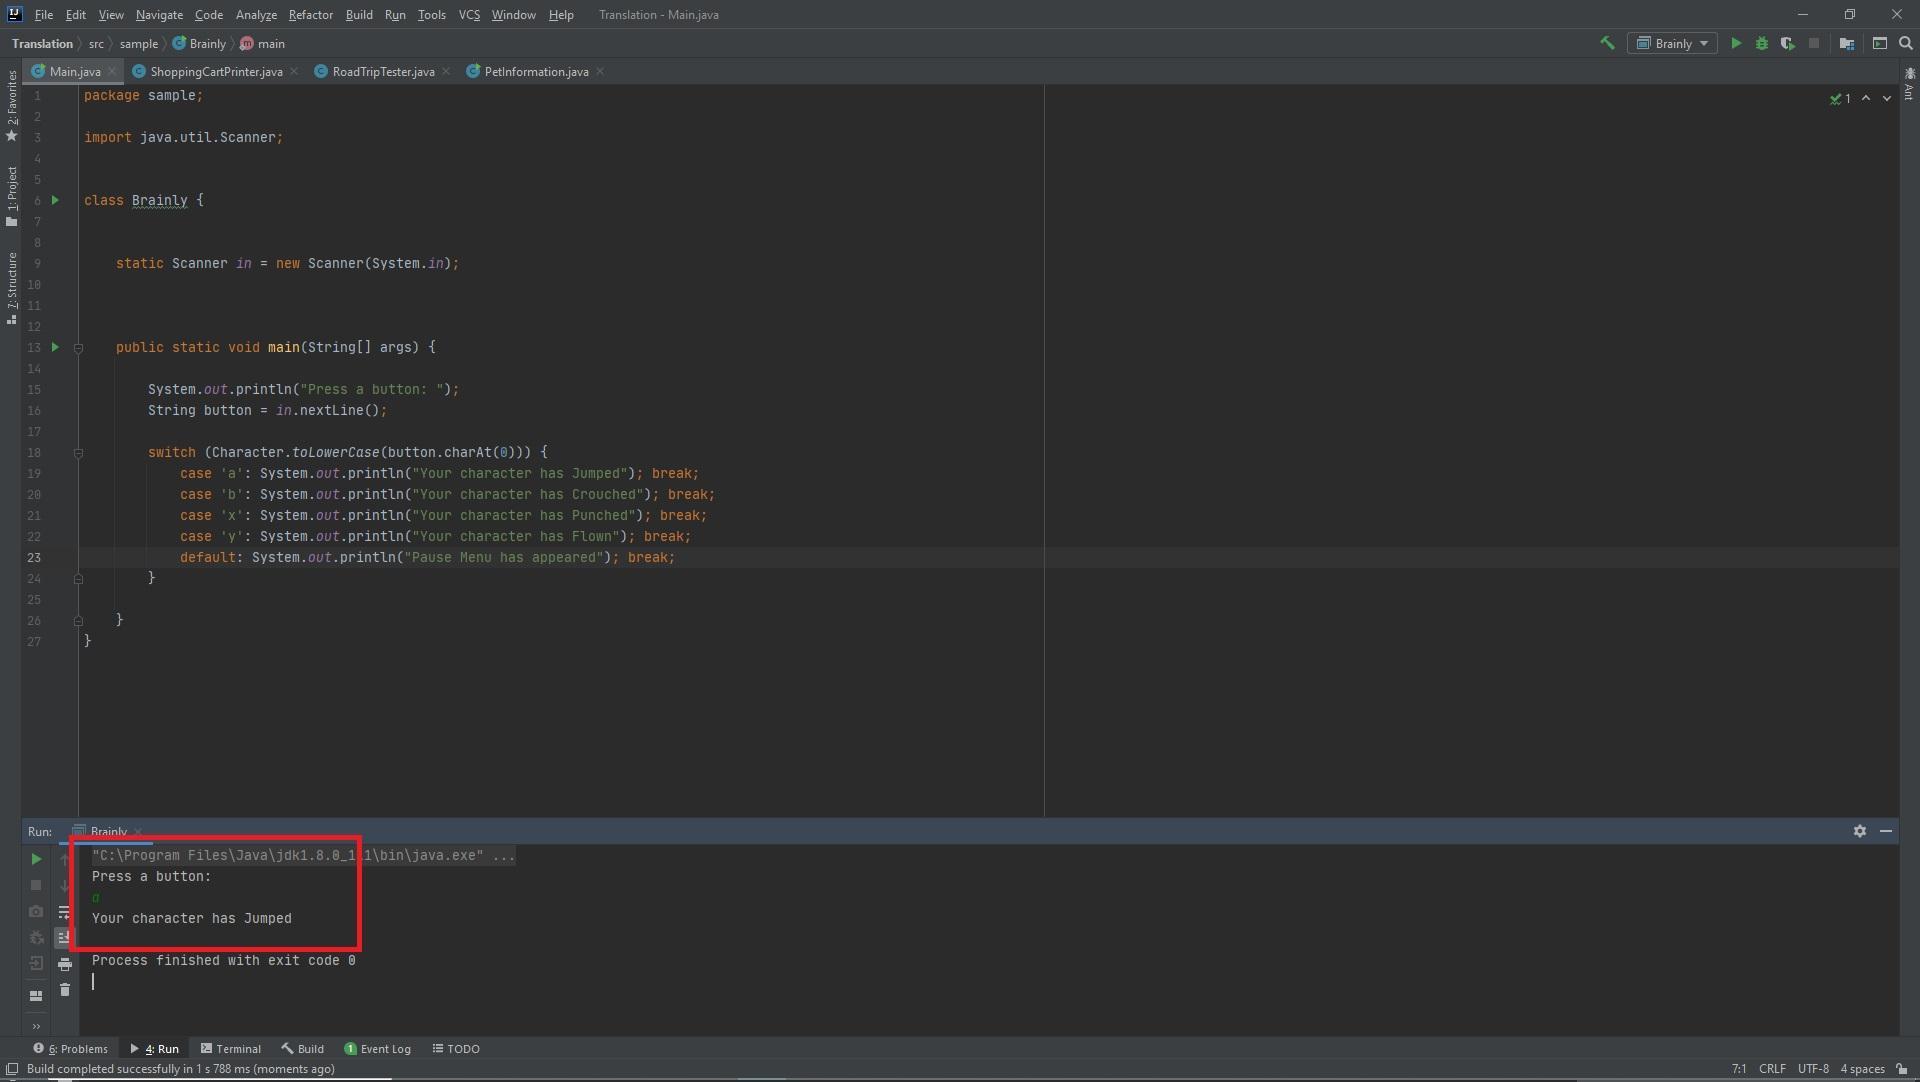Switch to ShoppingCartPrinter.java tab

click(216, 72)
